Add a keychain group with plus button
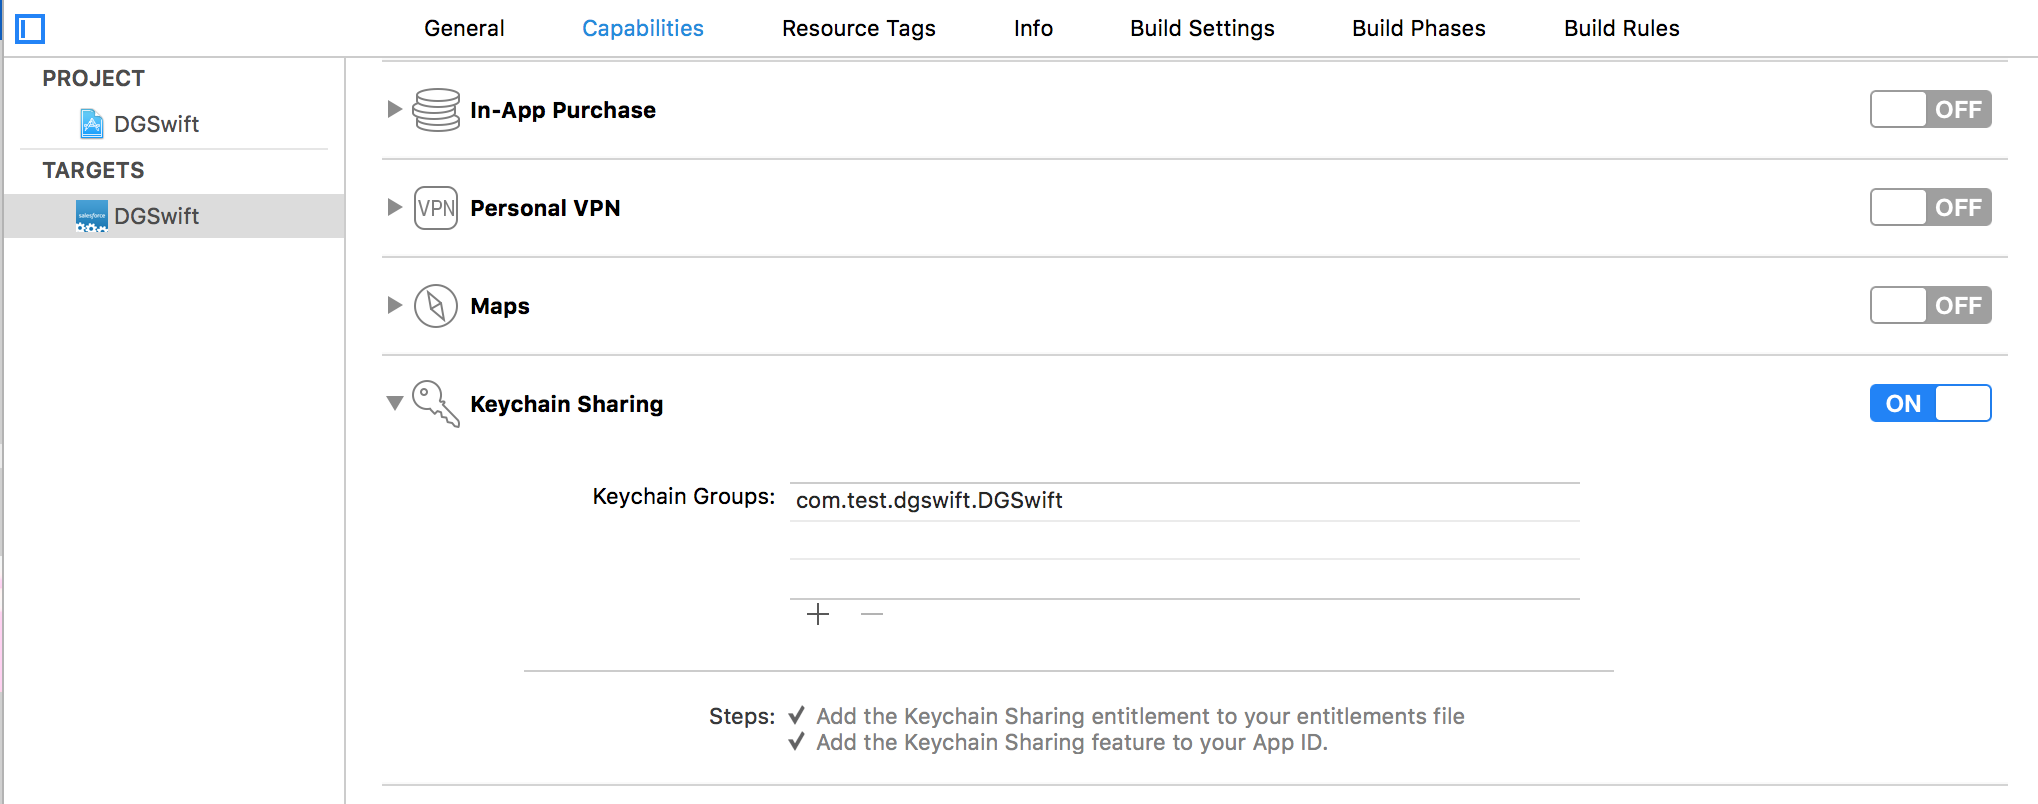The width and height of the screenshot is (2038, 804). click(818, 614)
